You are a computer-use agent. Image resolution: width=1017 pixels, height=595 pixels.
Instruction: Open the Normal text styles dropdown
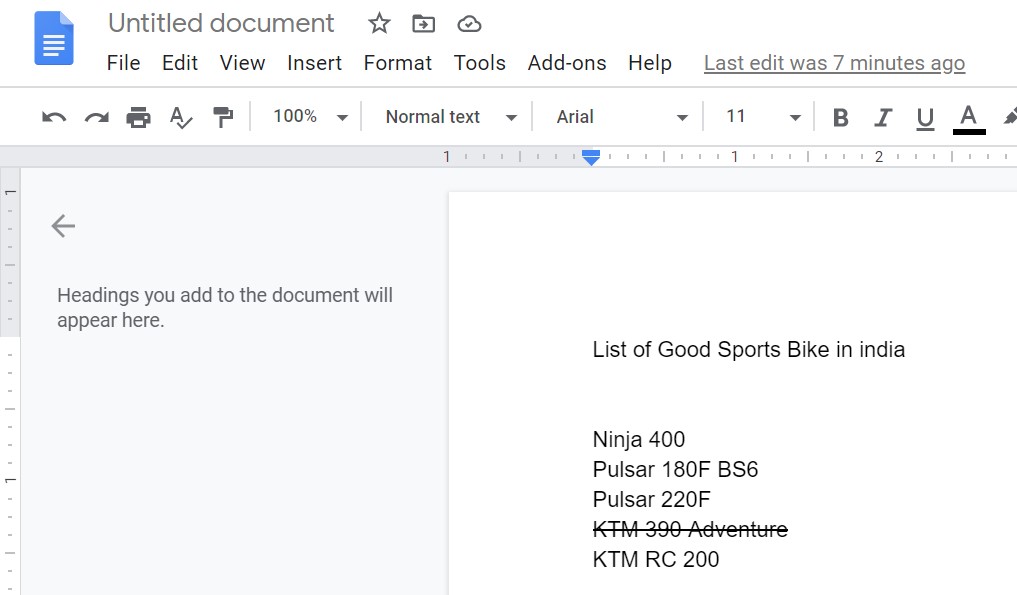tap(451, 117)
